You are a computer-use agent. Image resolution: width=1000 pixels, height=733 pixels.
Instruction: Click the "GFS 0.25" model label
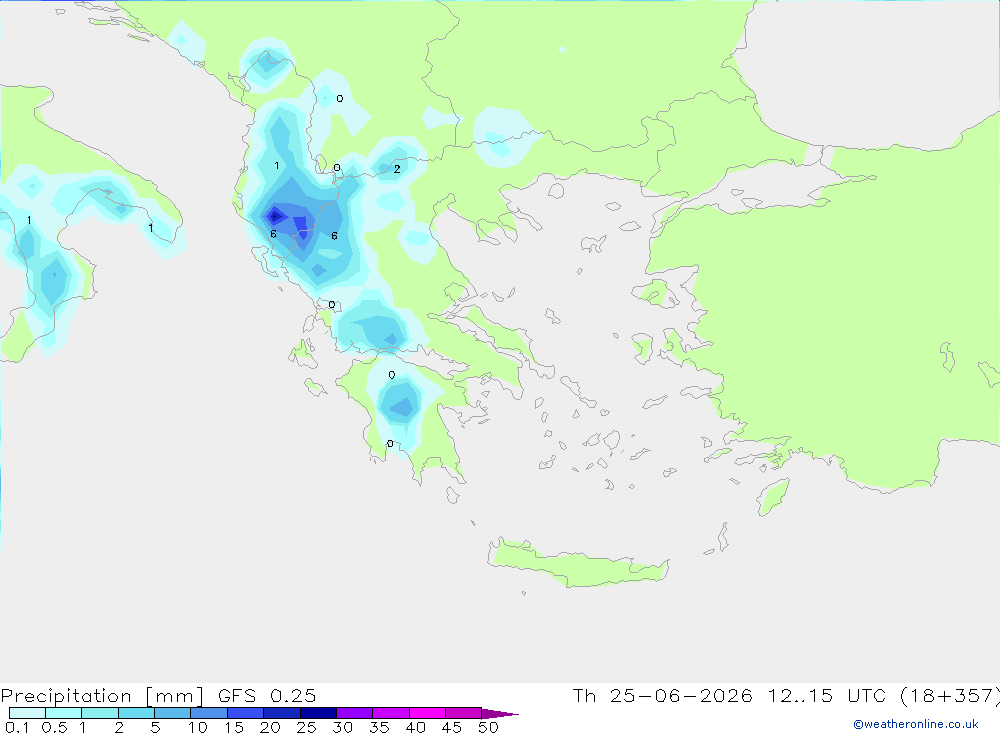pos(267,695)
